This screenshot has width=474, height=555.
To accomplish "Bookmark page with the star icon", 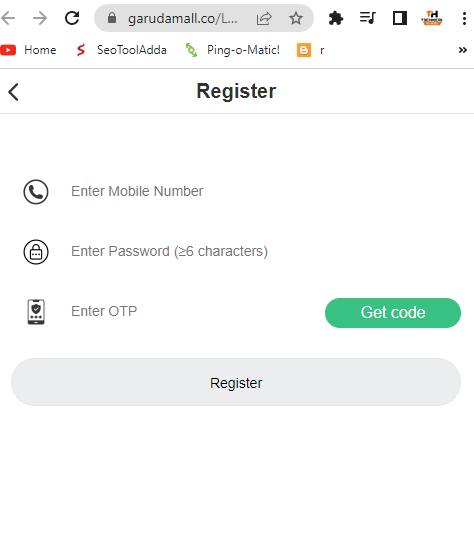I will pyautogui.click(x=296, y=18).
